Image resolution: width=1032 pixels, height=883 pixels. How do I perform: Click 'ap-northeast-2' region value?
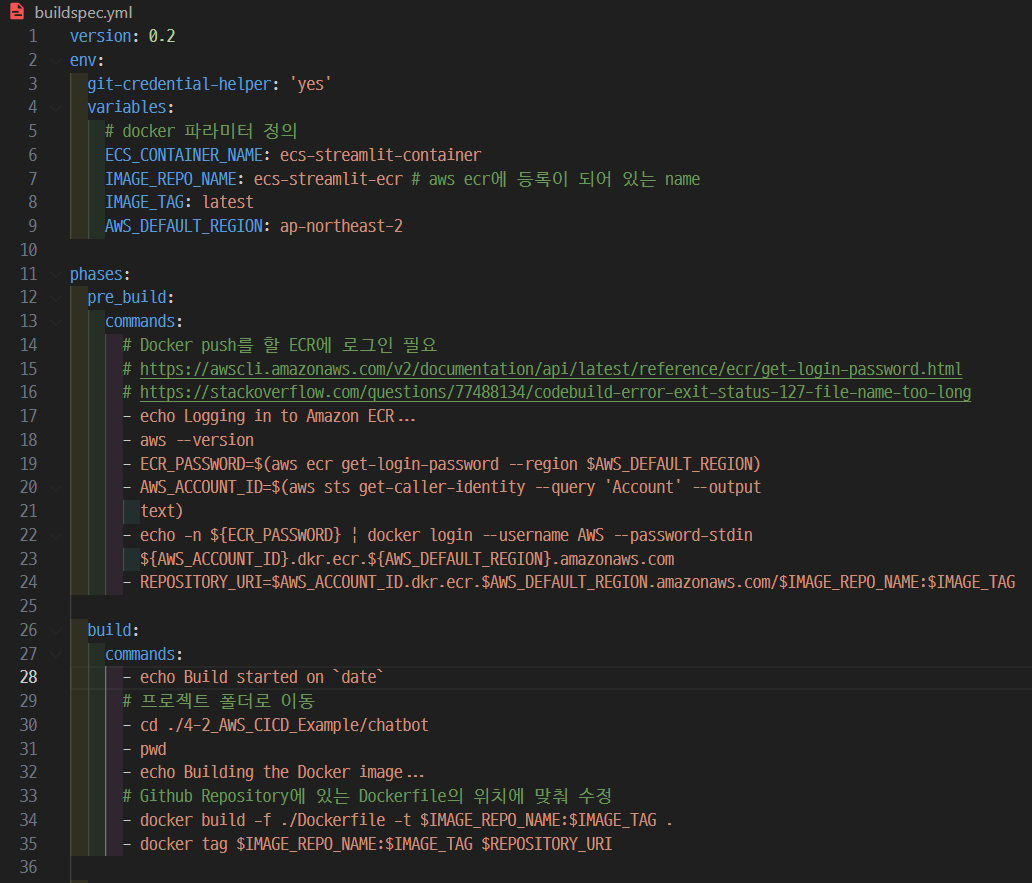point(341,226)
